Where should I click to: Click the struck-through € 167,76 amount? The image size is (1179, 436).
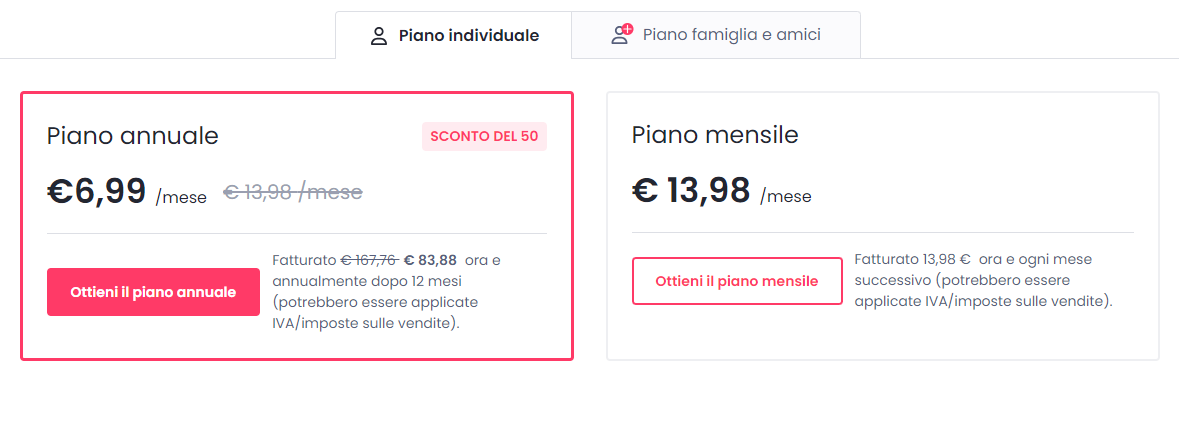369,261
